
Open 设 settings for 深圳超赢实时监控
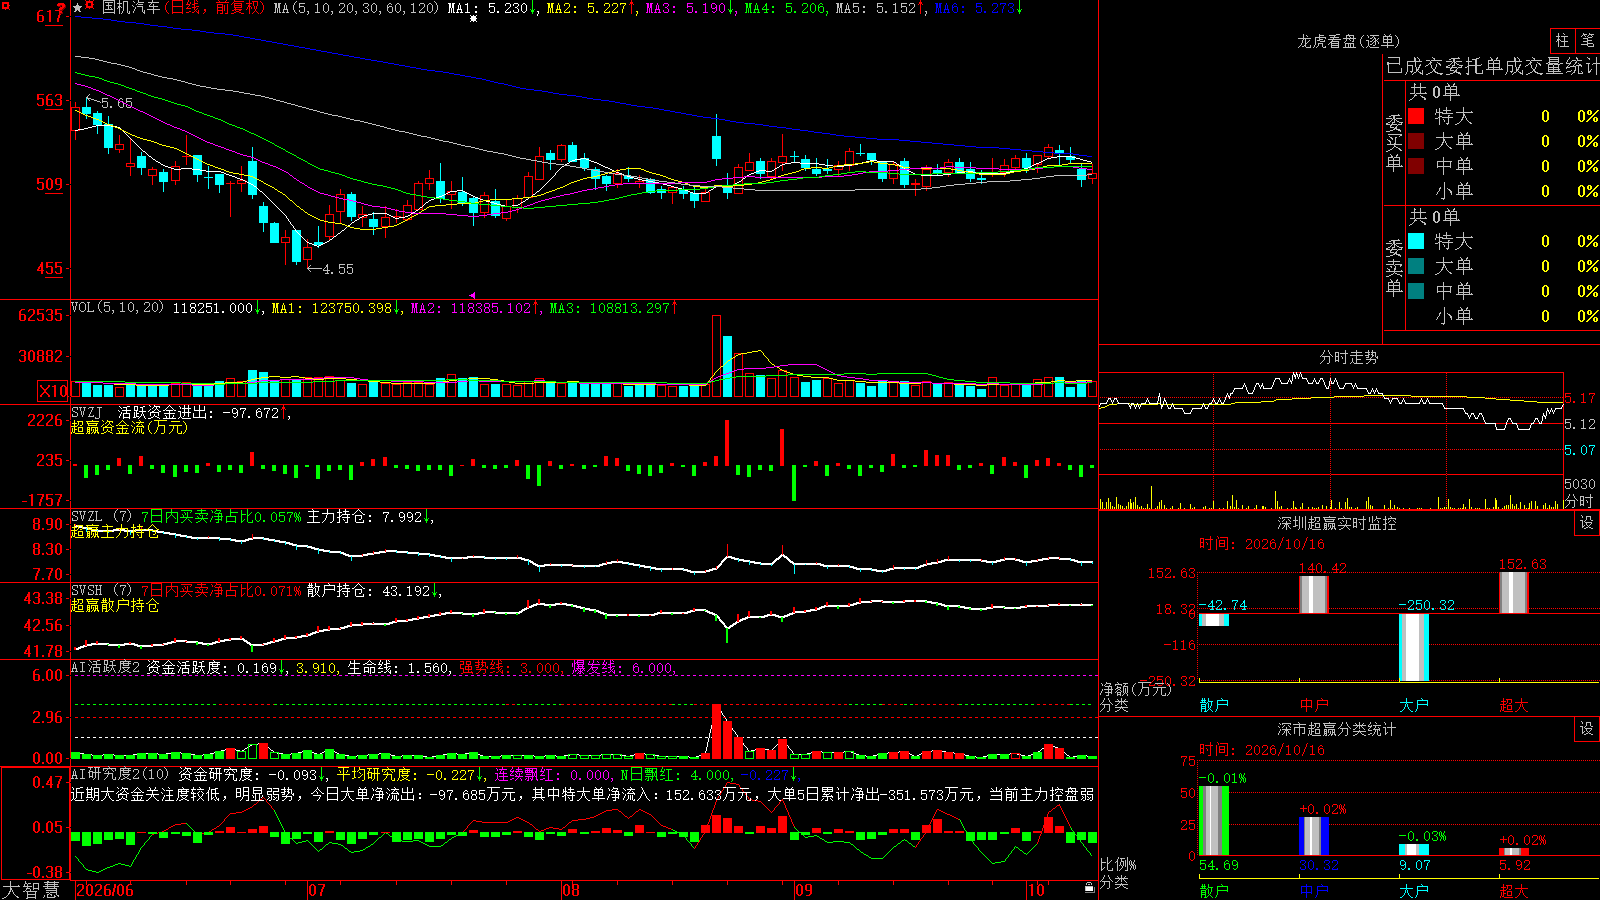(x=1587, y=523)
